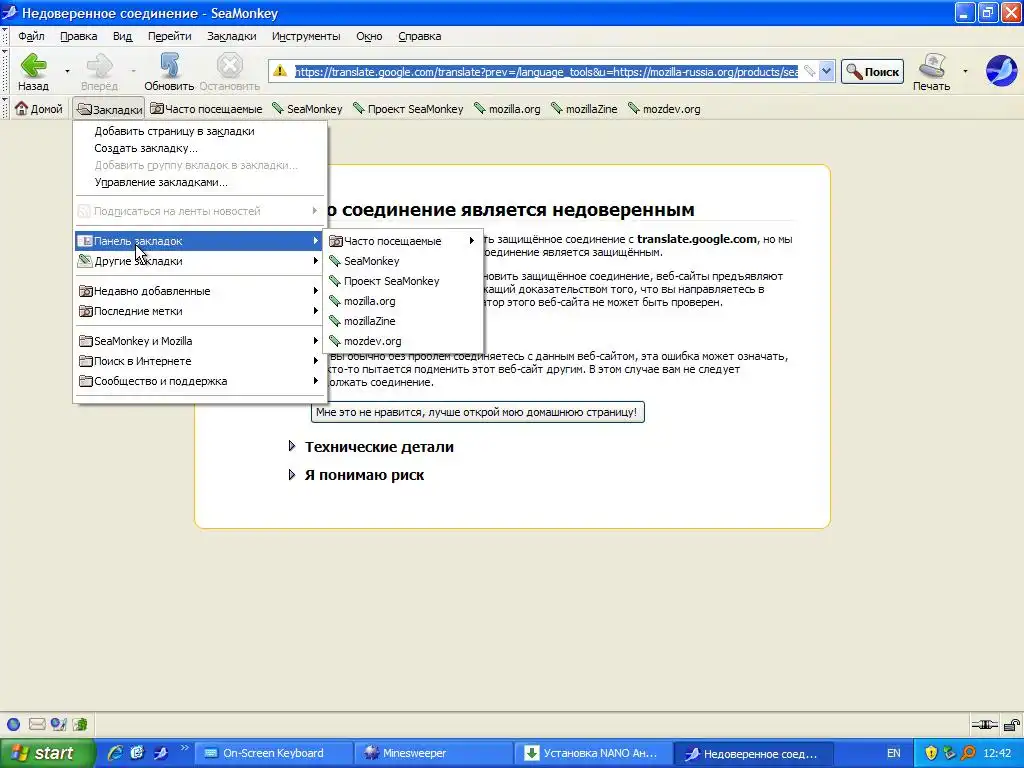Switch to On-Screen Keyboard taskbar button
Viewport: 1024px width, 768px height.
(273, 753)
